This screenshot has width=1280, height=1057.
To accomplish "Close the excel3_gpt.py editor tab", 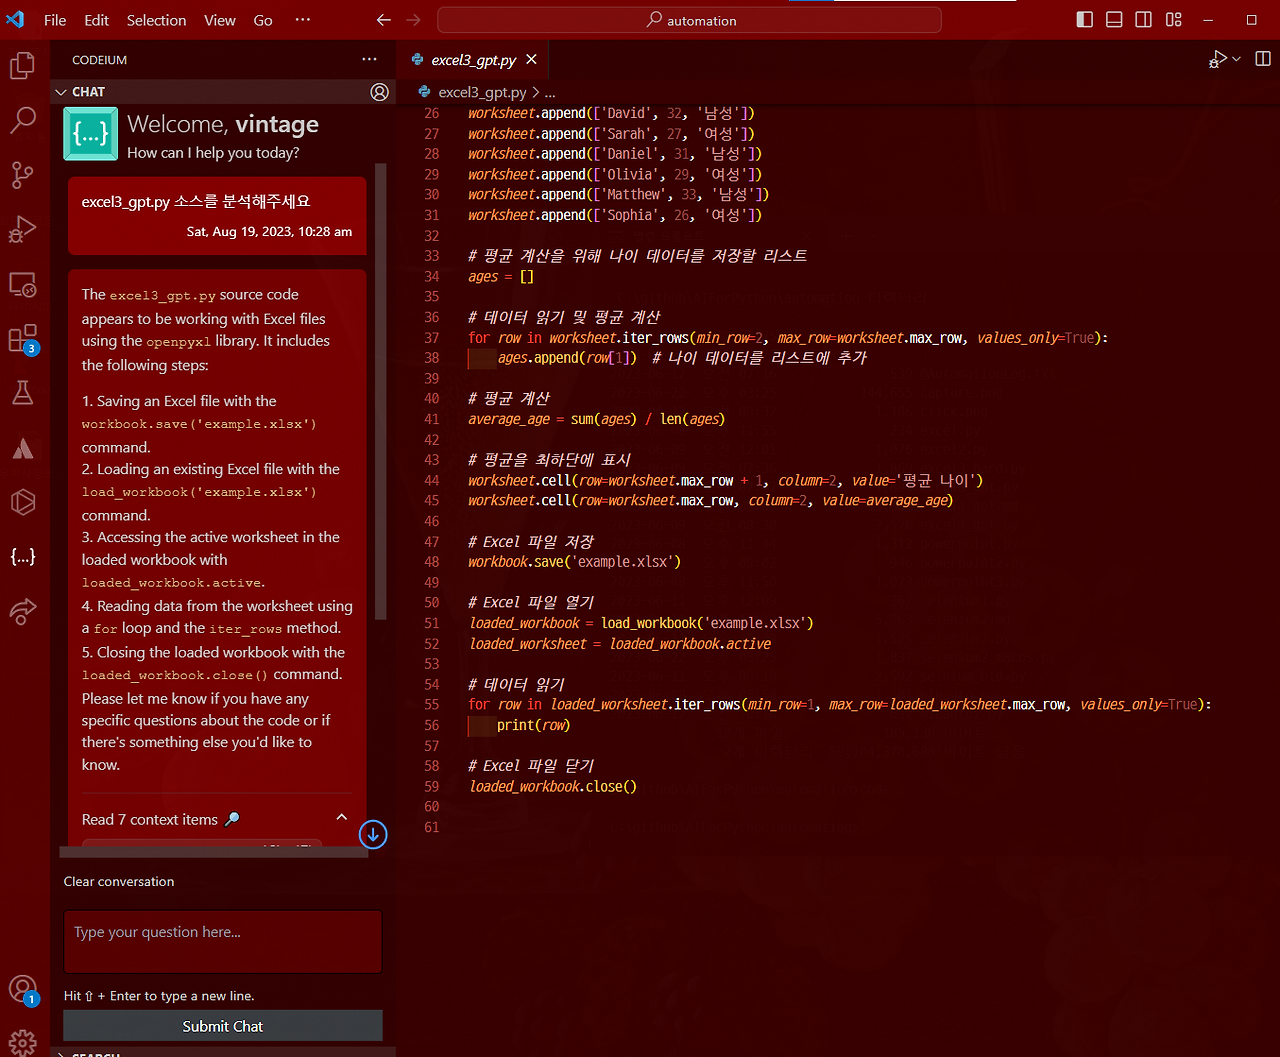I will pyautogui.click(x=531, y=60).
